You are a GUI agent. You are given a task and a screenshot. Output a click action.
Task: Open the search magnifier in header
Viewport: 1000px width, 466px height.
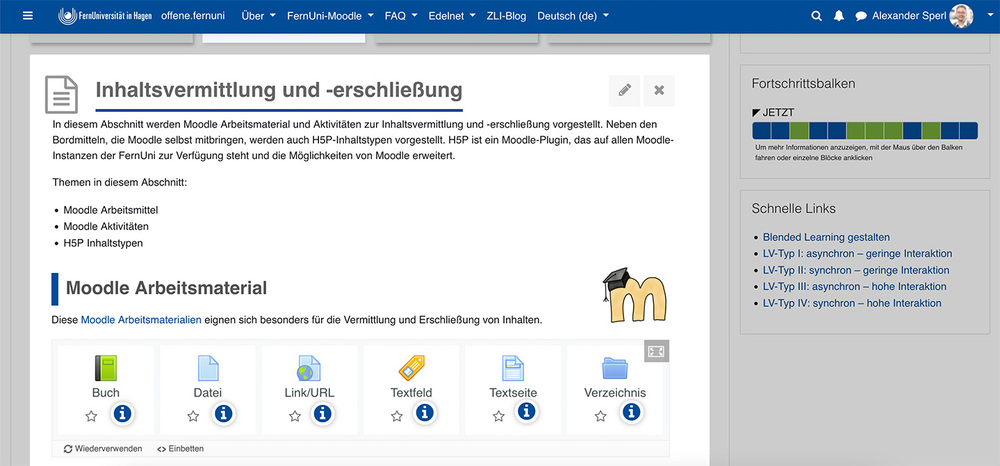(x=816, y=17)
